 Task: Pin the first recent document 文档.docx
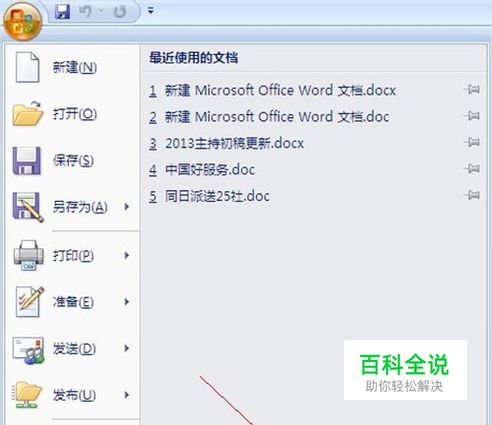click(472, 89)
